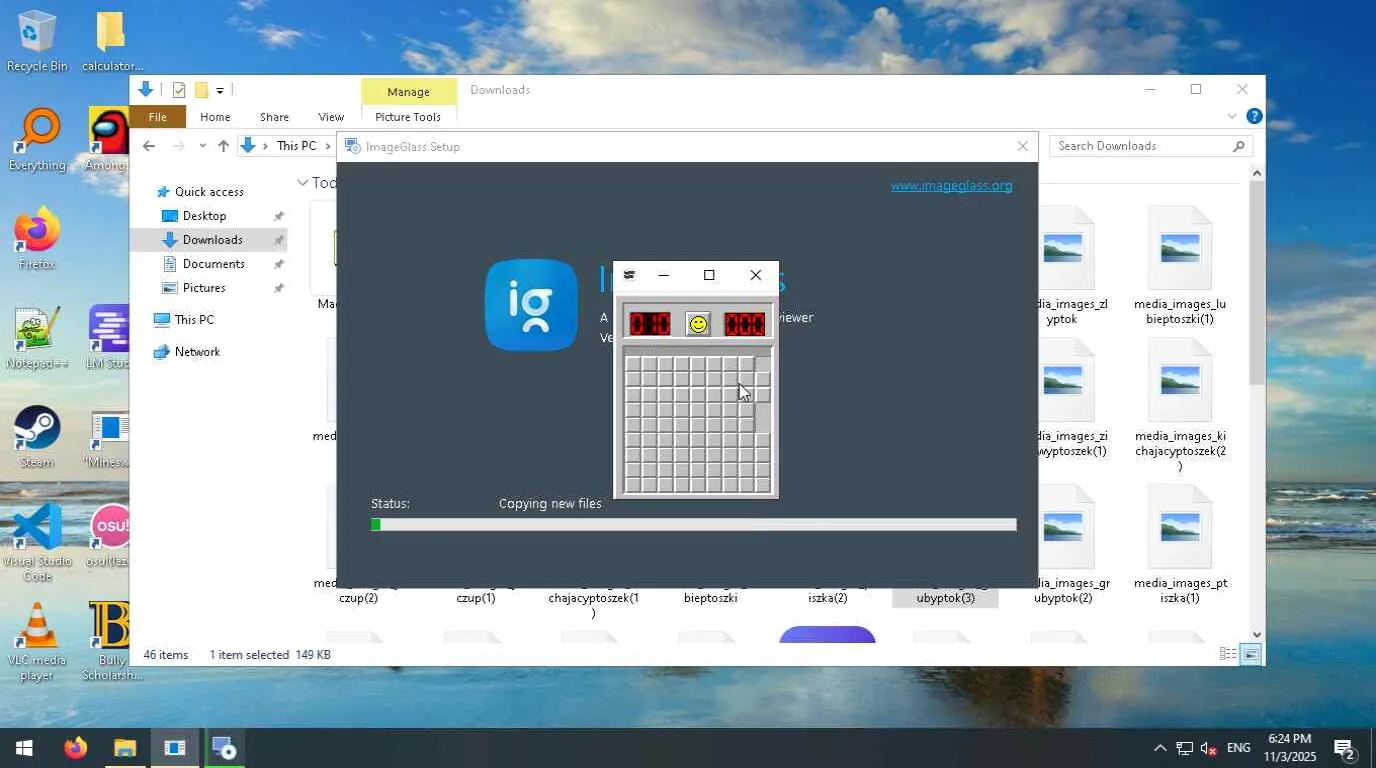
Task: Select the media_images_ptiszka(1) file
Action: pos(1180,545)
